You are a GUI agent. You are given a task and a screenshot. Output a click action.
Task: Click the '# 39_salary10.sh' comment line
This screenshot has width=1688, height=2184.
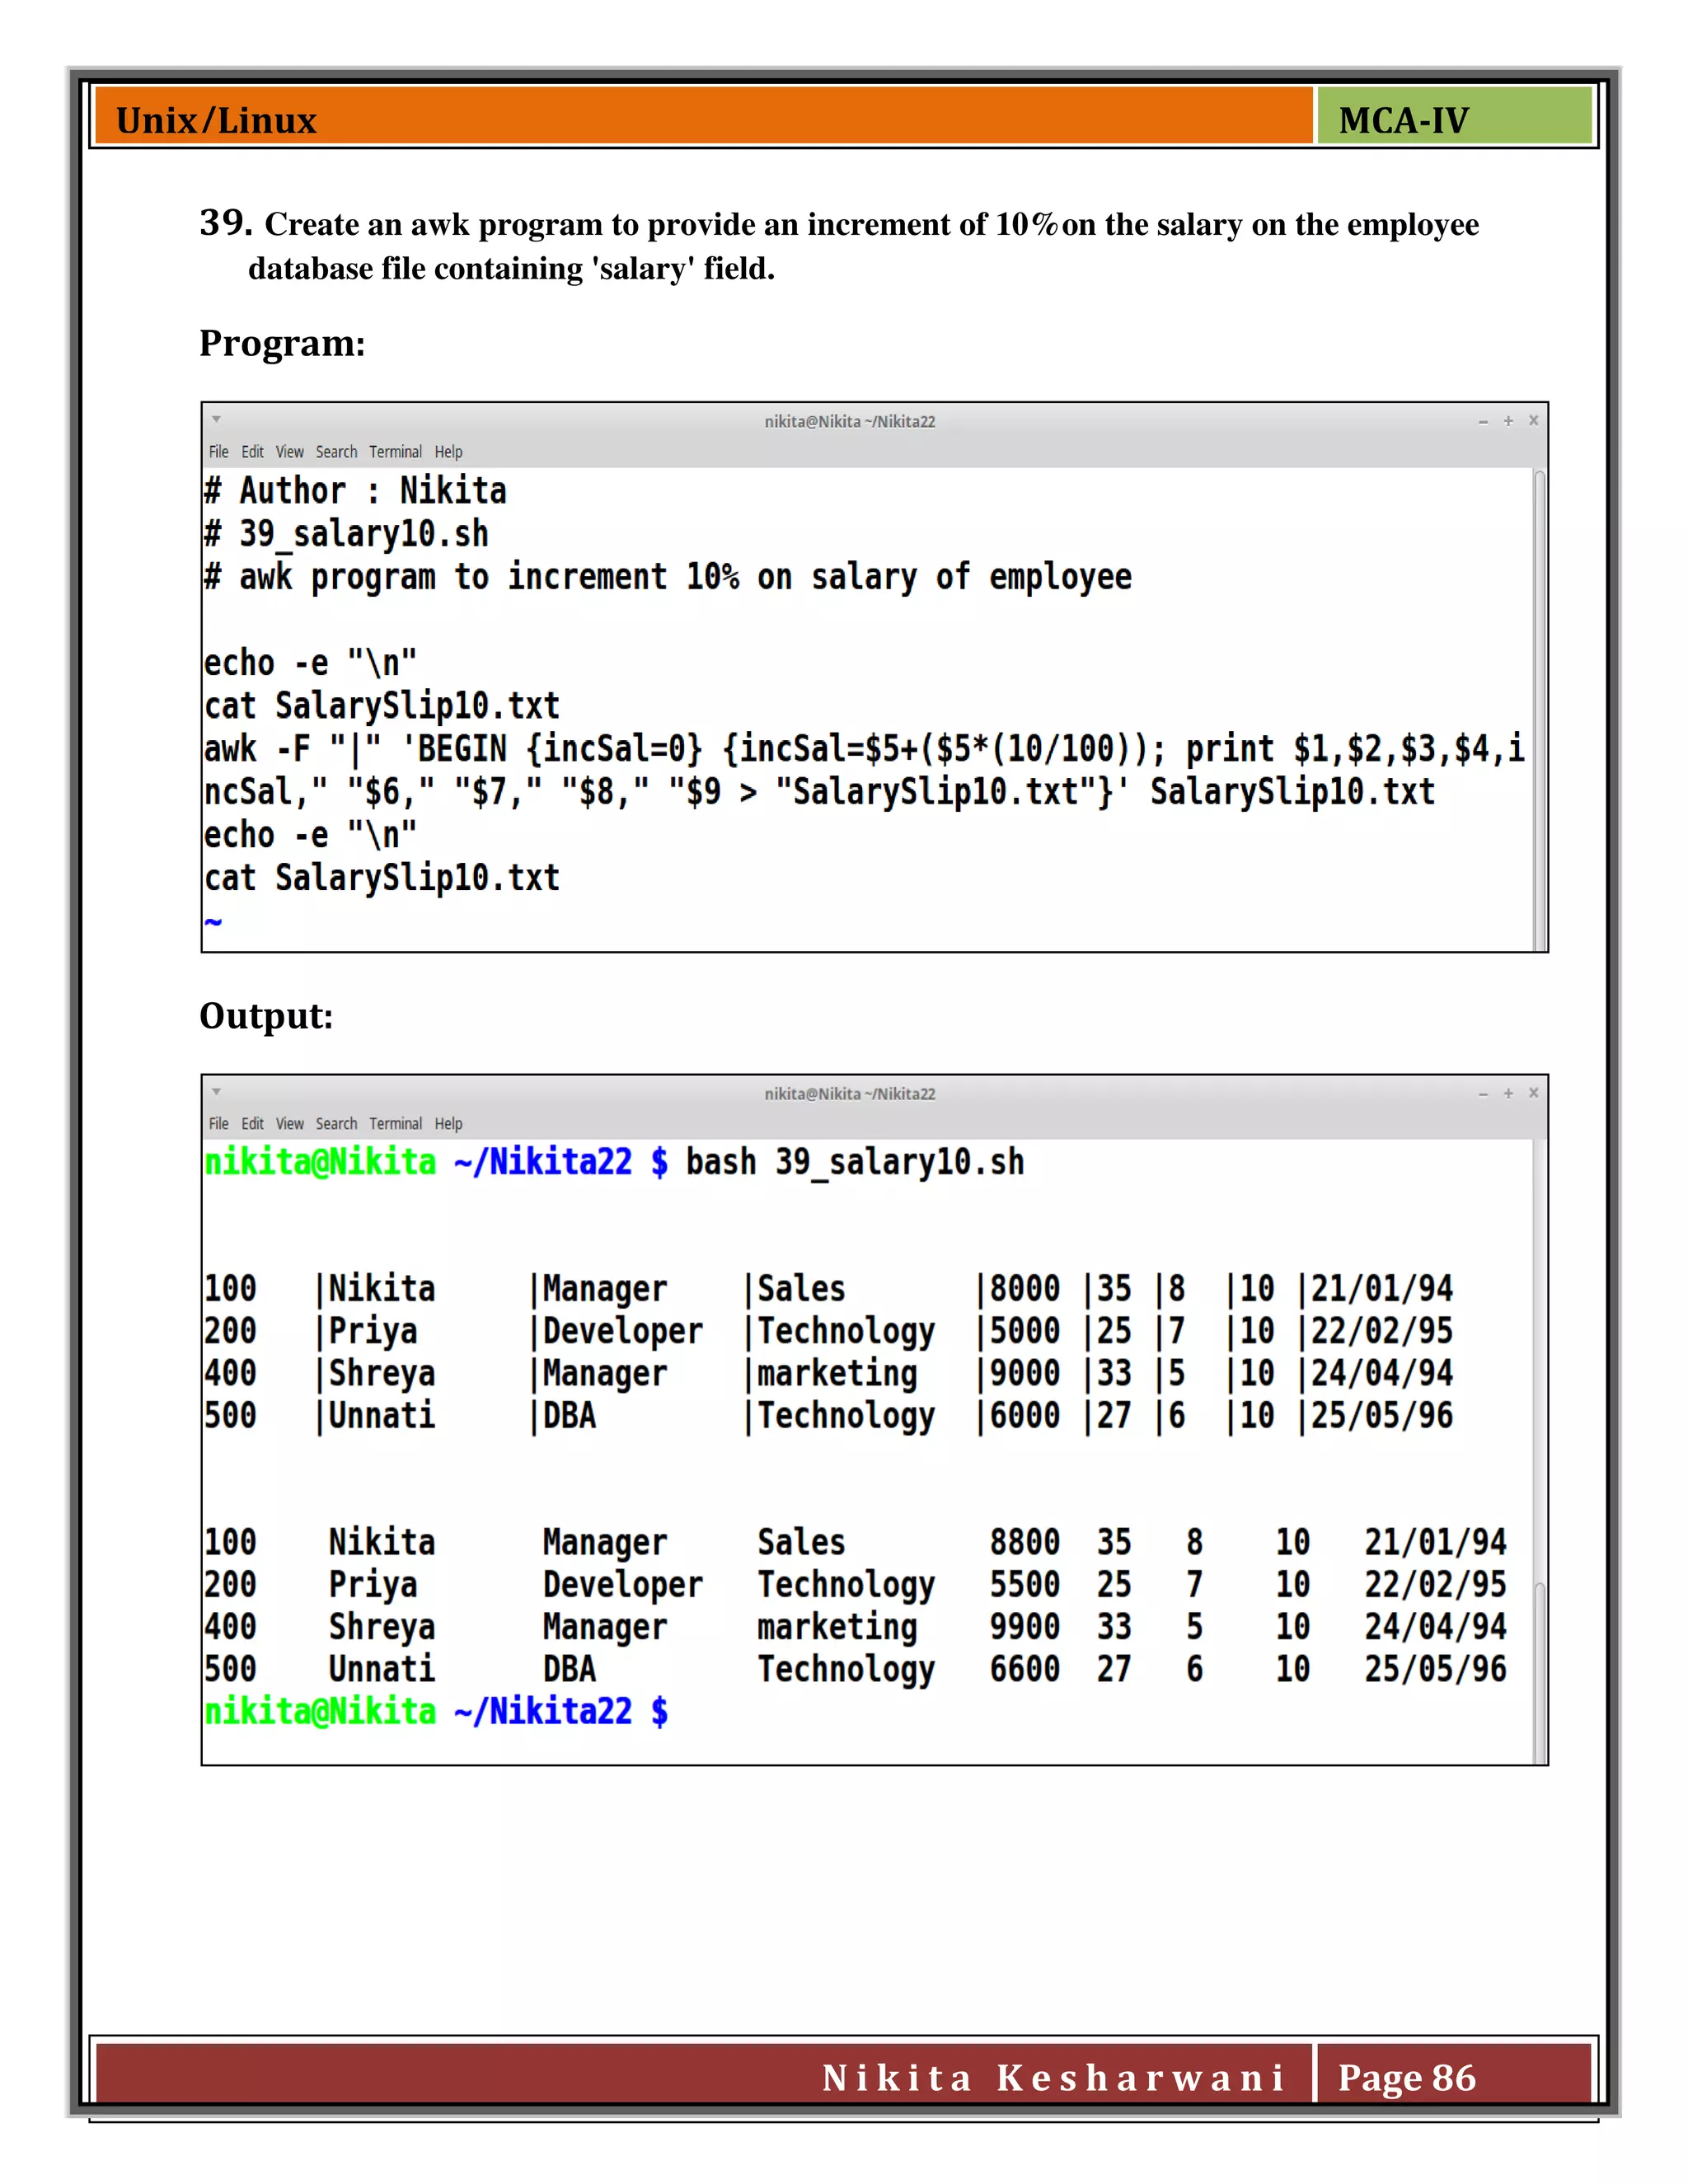(346, 534)
